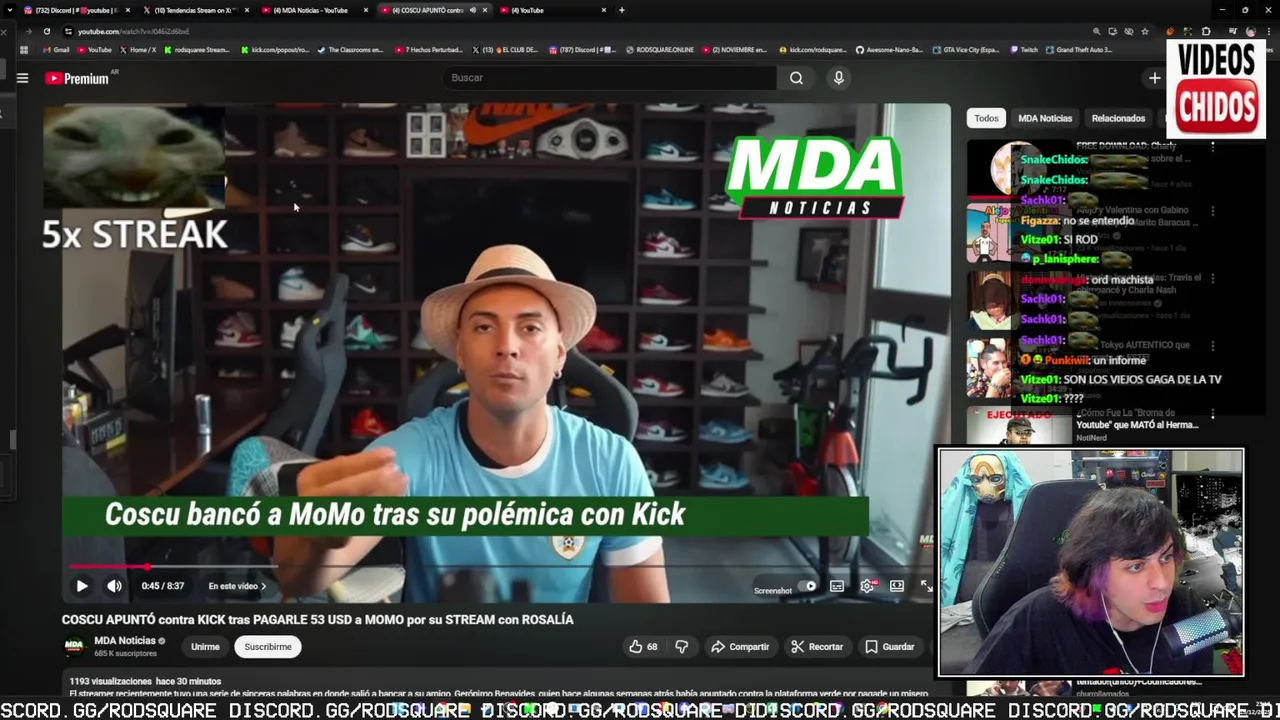
Task: Open the EJECUTADO video thumbnail
Action: pyautogui.click(x=1017, y=425)
